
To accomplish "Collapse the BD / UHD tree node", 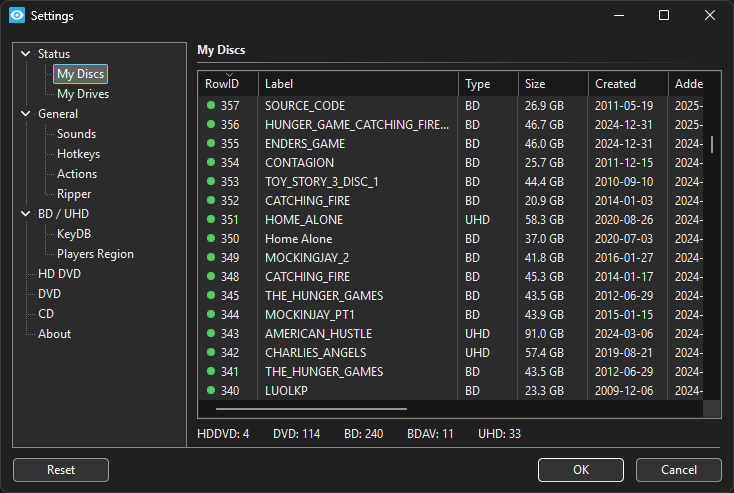I will (x=25, y=214).
